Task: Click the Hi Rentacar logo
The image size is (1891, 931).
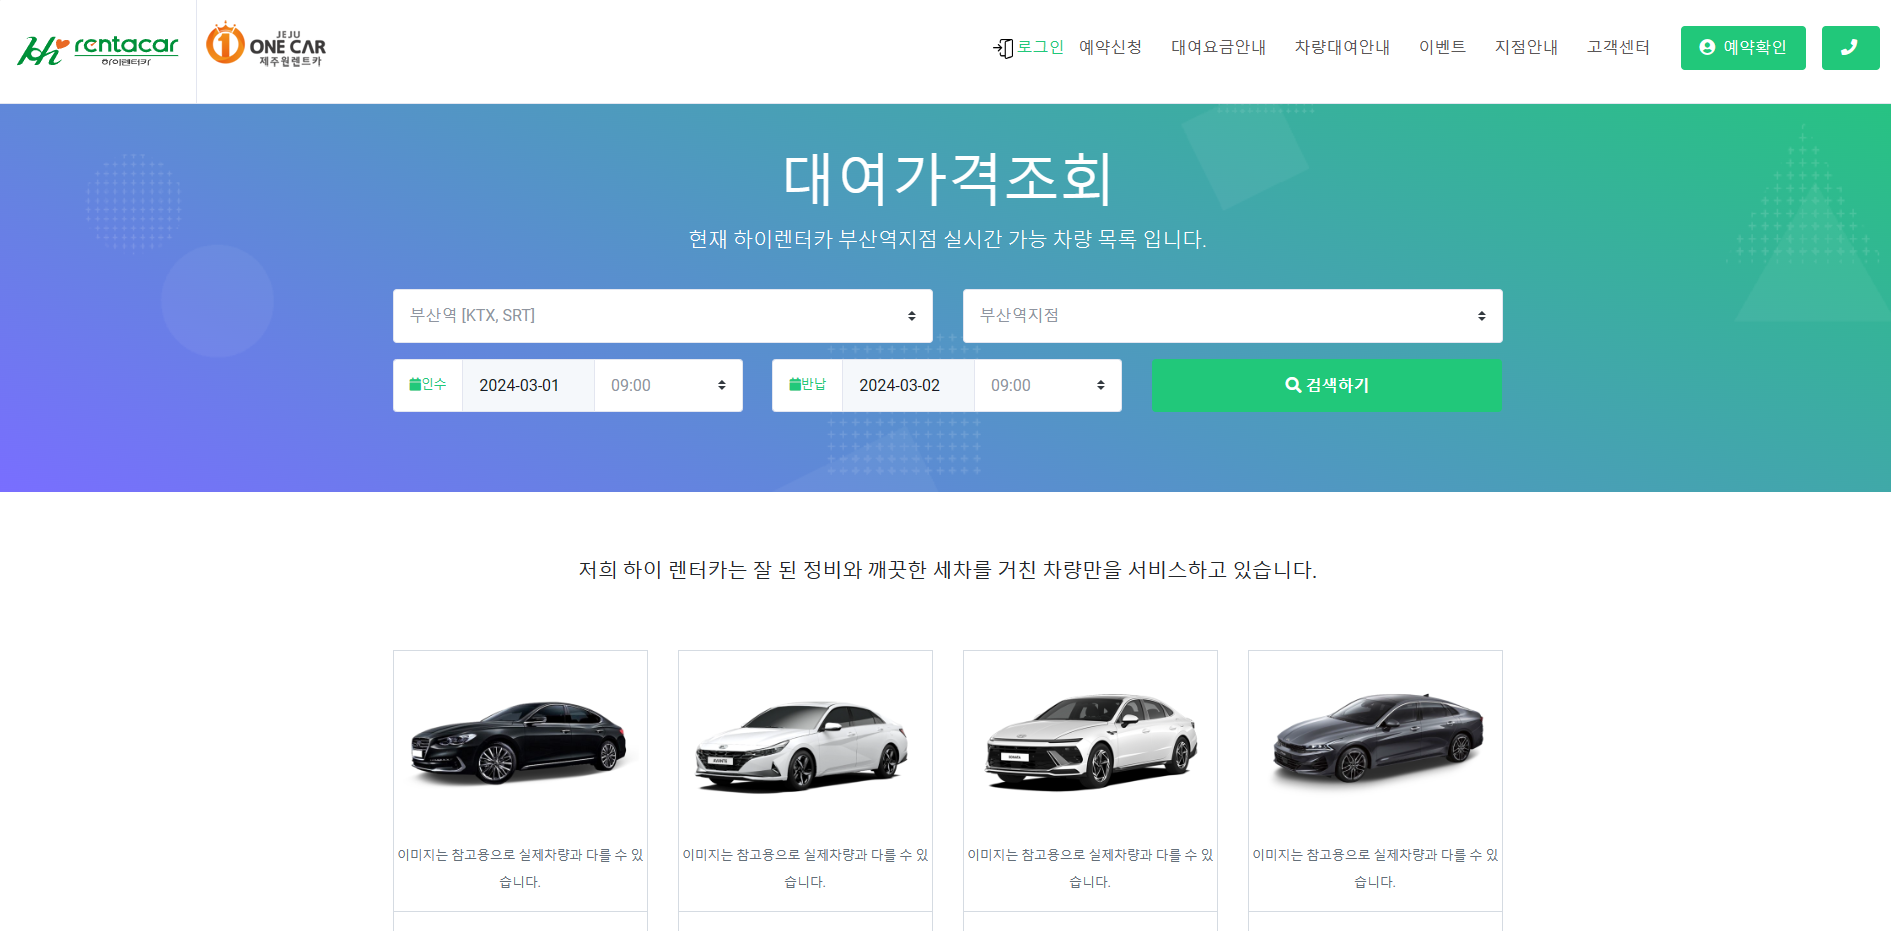Action: tap(97, 50)
